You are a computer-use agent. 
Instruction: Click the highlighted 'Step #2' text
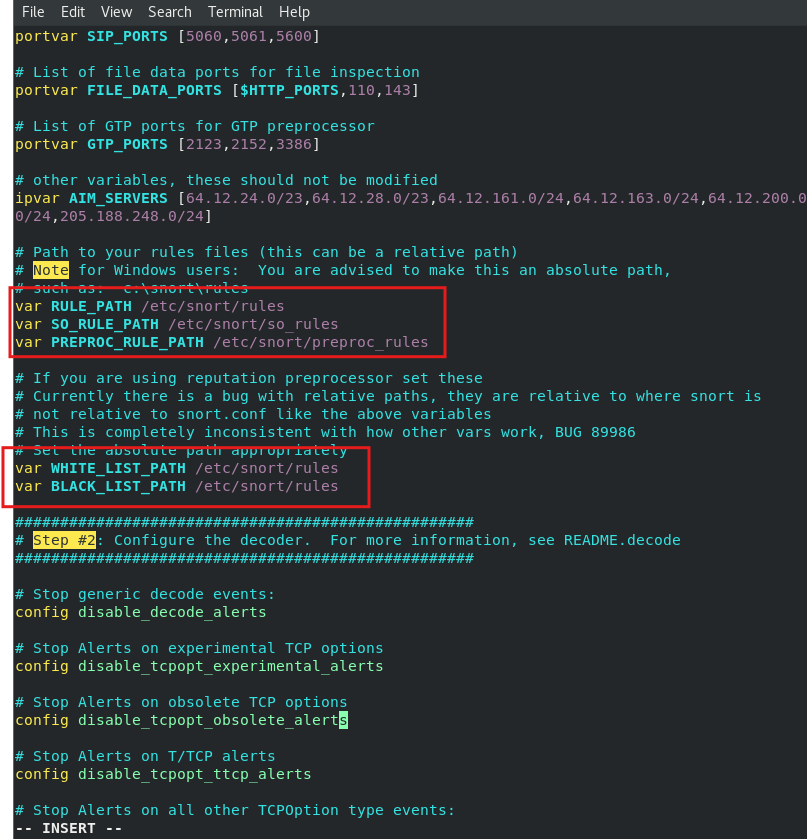64,540
